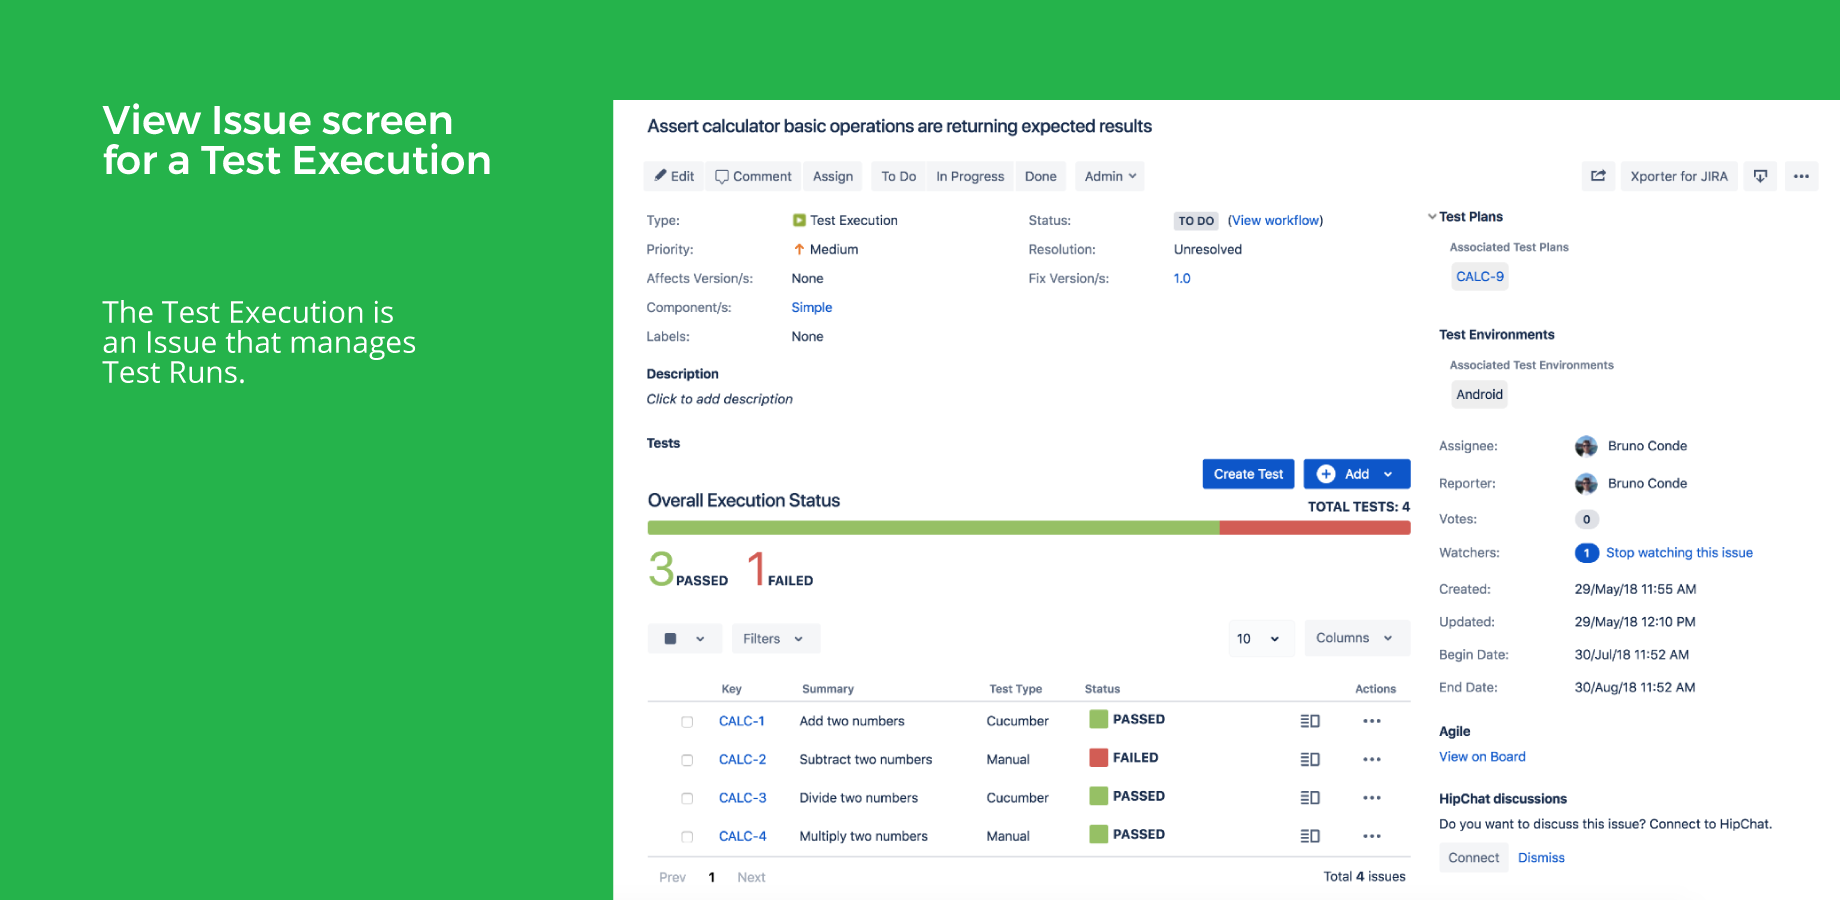1840x900 pixels.
Task: Open Fix Version 1.0 link
Action: pyautogui.click(x=1182, y=278)
